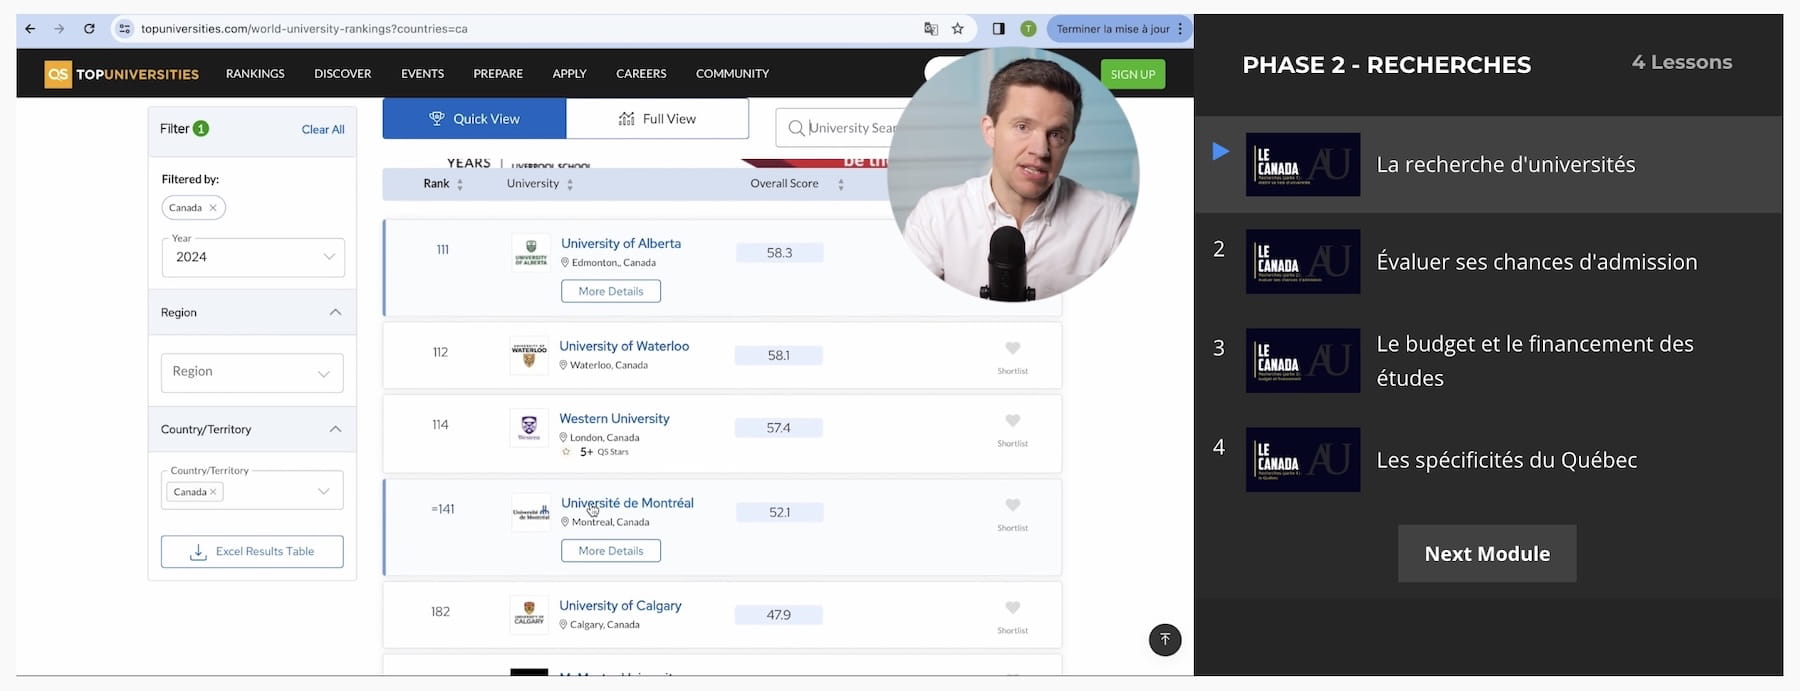This screenshot has height=691, width=1800.
Task: Collapse the Region filter section
Action: [x=335, y=313]
